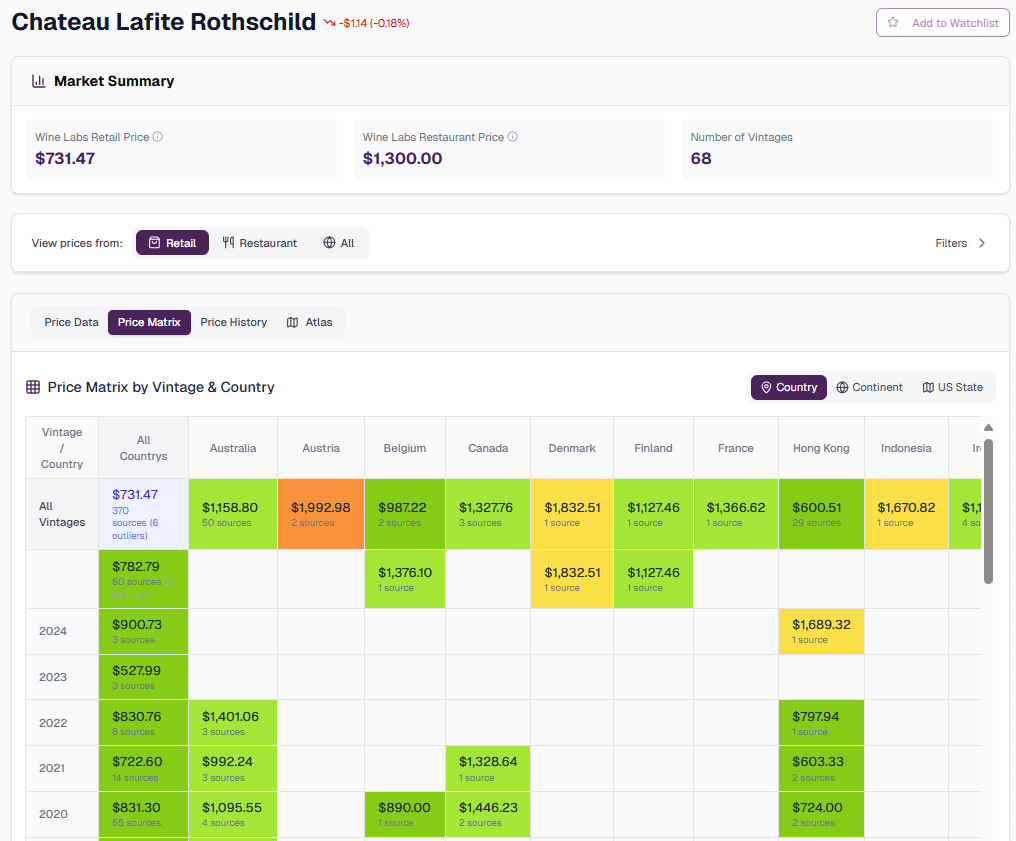The height and width of the screenshot is (841, 1016).
Task: Click the grid icon beside Price Matrix heading
Action: 33,387
